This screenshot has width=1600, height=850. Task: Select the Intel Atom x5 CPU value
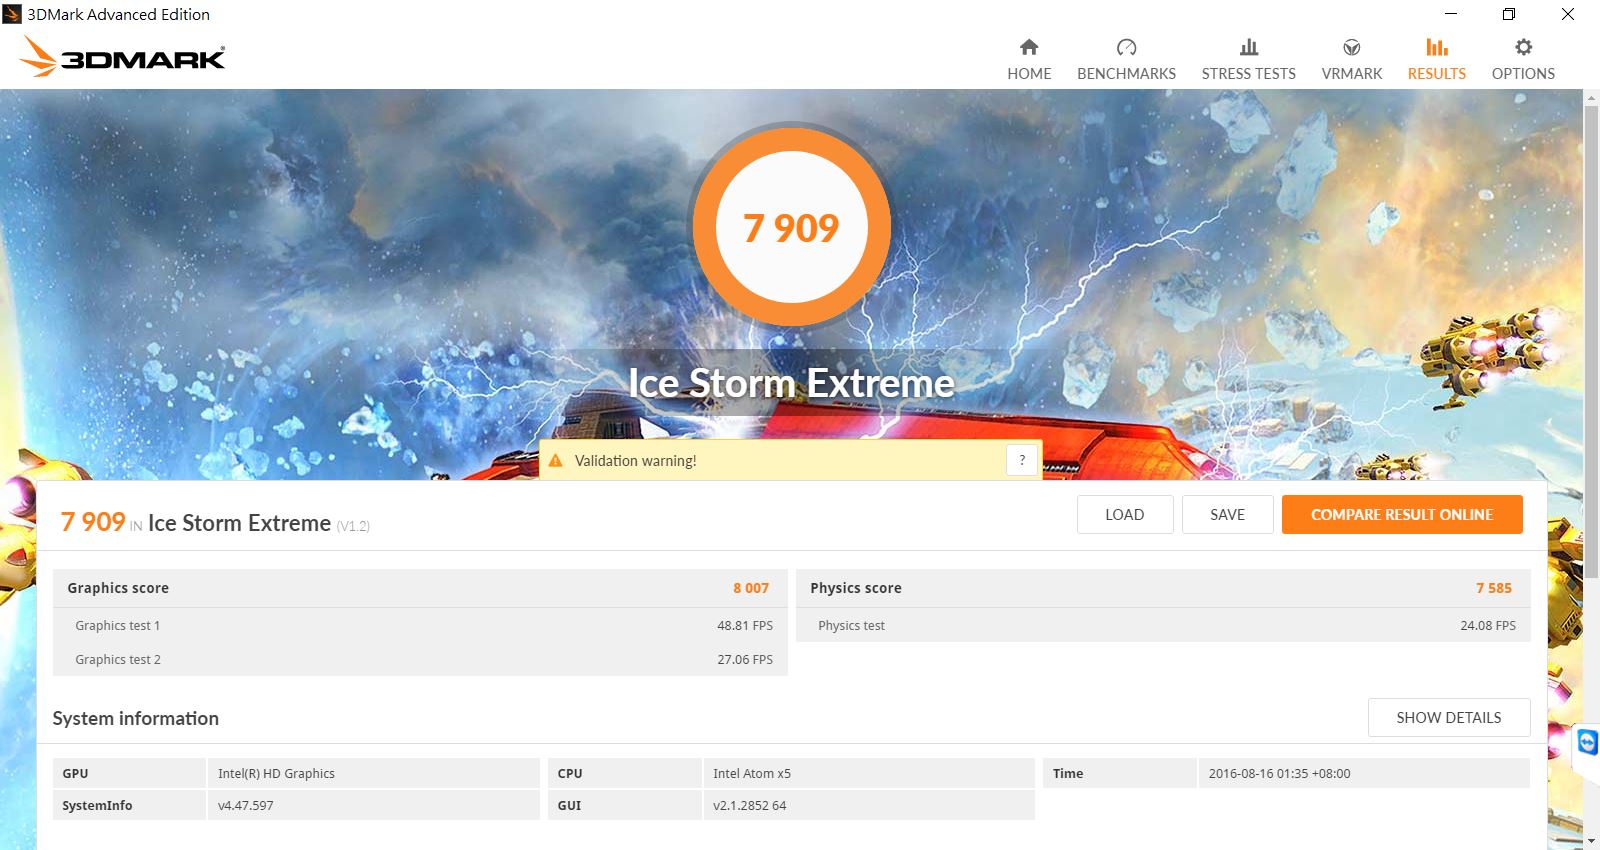(x=752, y=773)
